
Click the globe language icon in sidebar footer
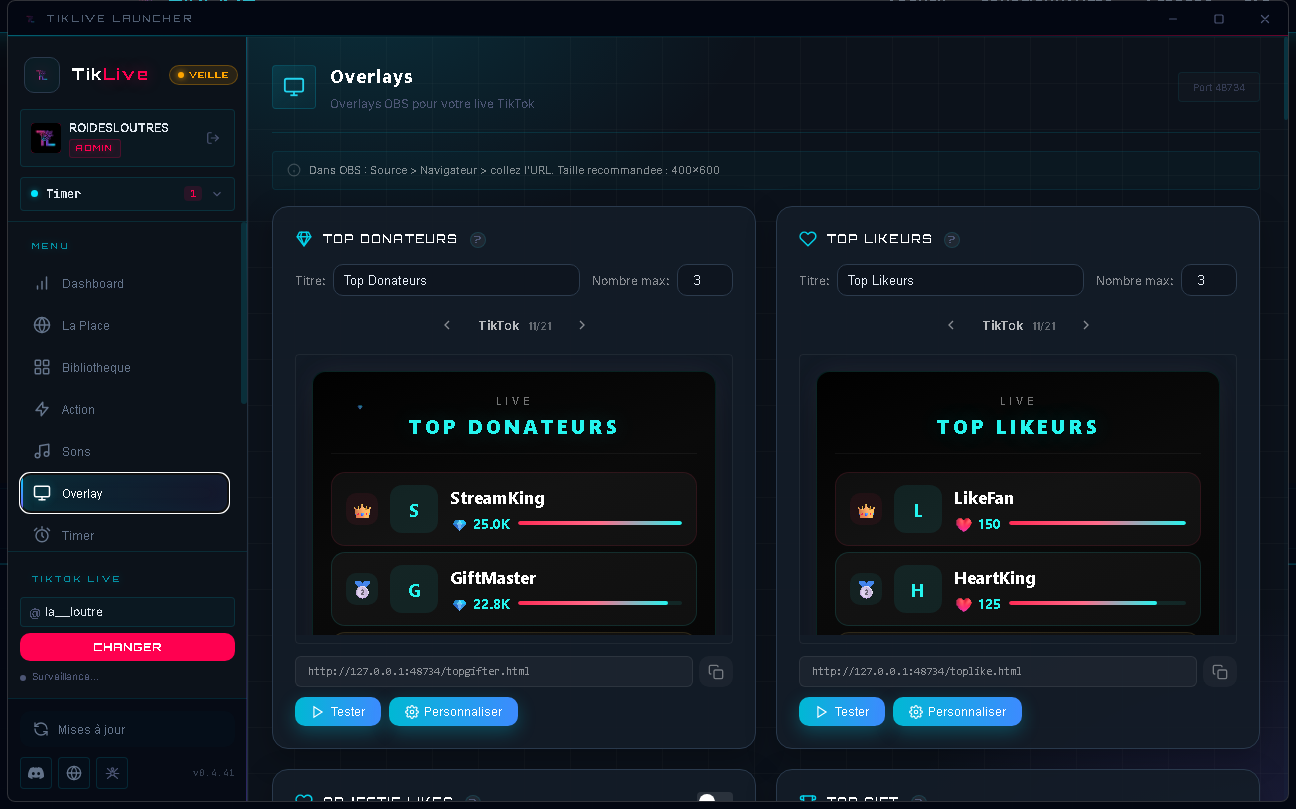[x=74, y=773]
